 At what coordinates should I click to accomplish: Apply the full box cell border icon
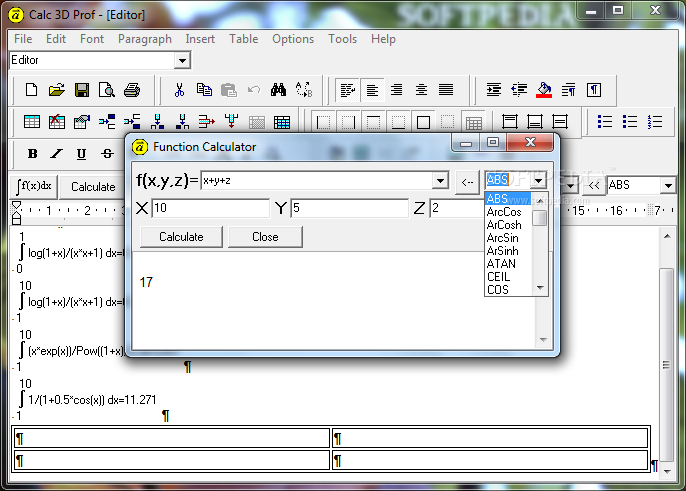[423, 122]
